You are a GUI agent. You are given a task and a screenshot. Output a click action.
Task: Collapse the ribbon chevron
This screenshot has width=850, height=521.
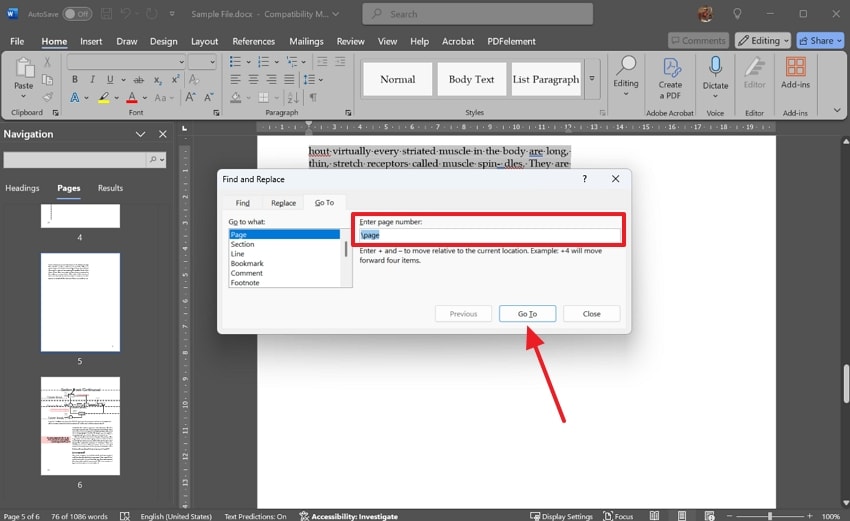click(837, 110)
